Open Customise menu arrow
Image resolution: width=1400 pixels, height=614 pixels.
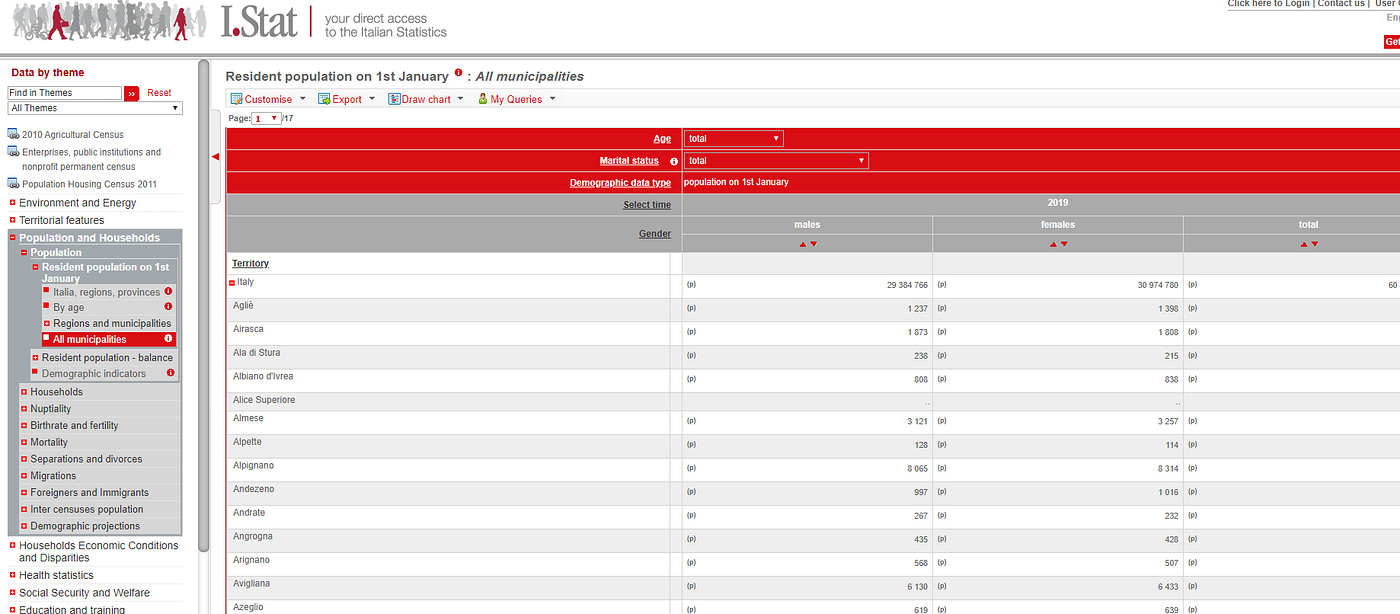302,99
